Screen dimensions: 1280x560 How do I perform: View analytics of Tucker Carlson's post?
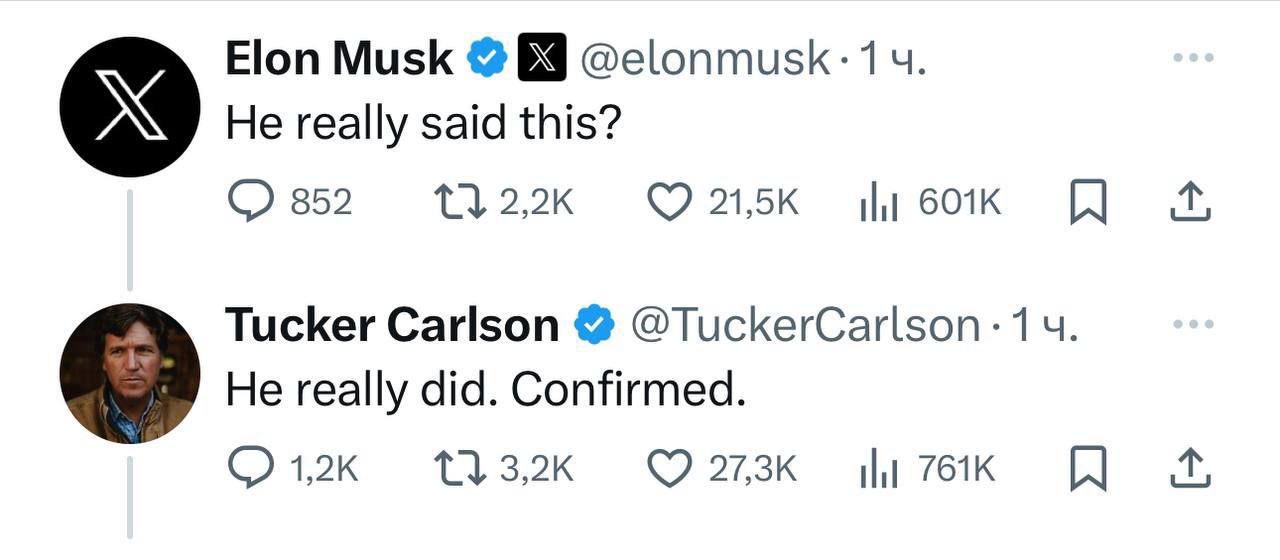(x=878, y=468)
